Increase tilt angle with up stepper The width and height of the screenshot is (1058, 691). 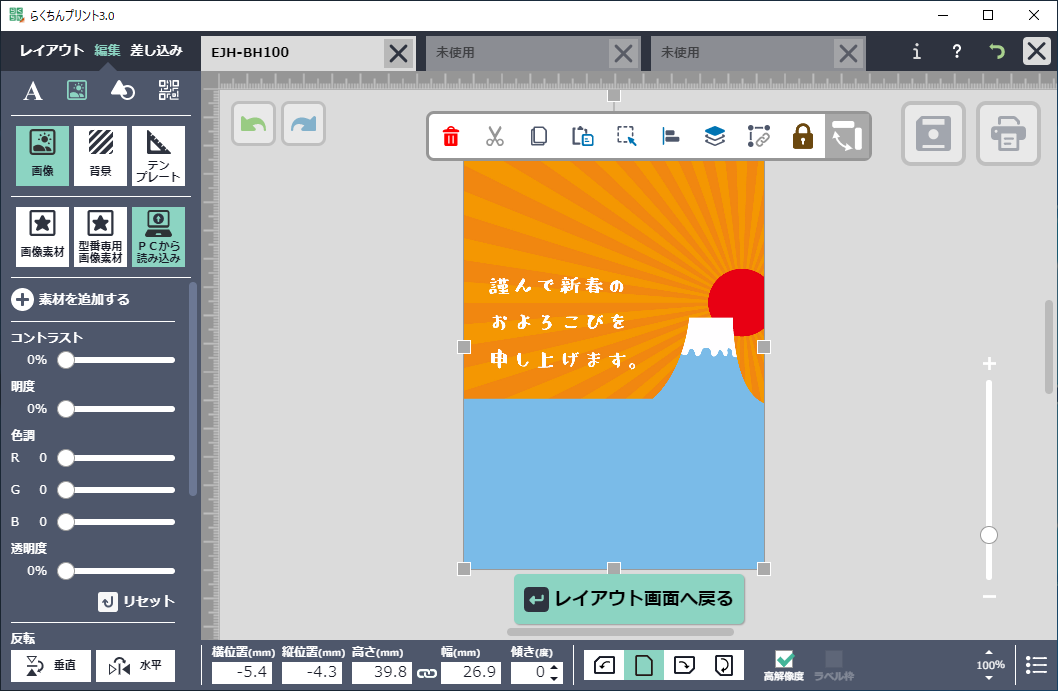(x=555, y=667)
